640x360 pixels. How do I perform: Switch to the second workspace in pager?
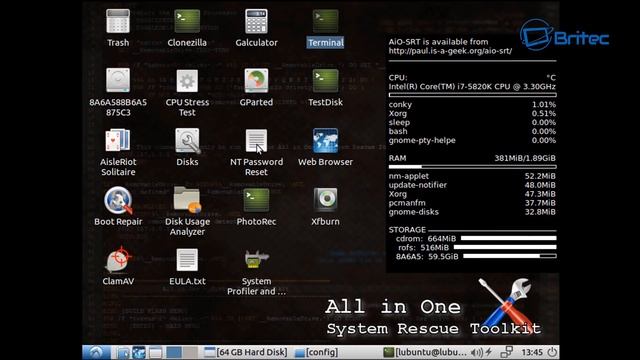(x=190, y=352)
